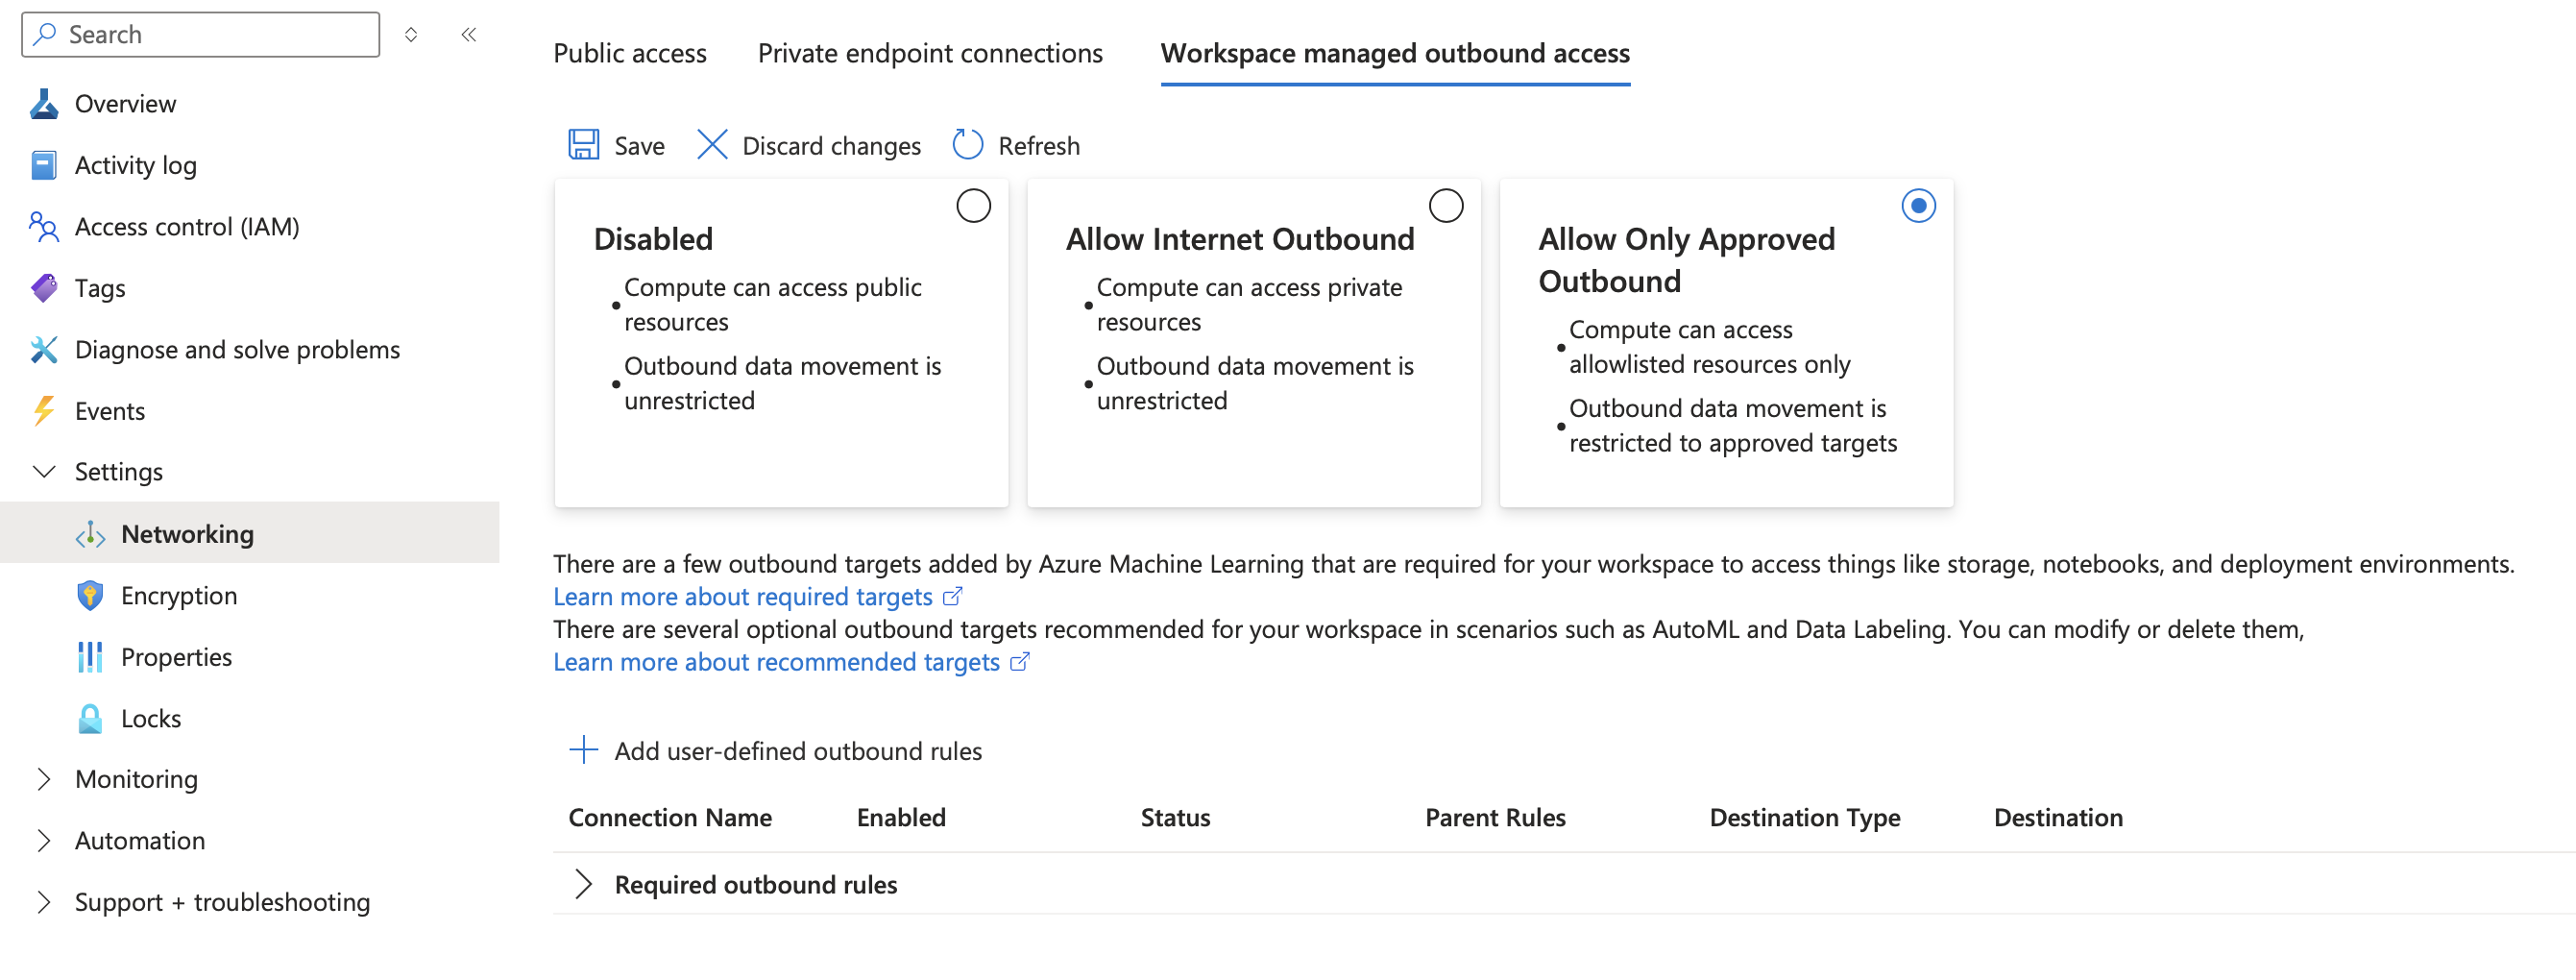Expand Support + troubleshooting section
Viewport: 2576px width, 980px height.
44,903
